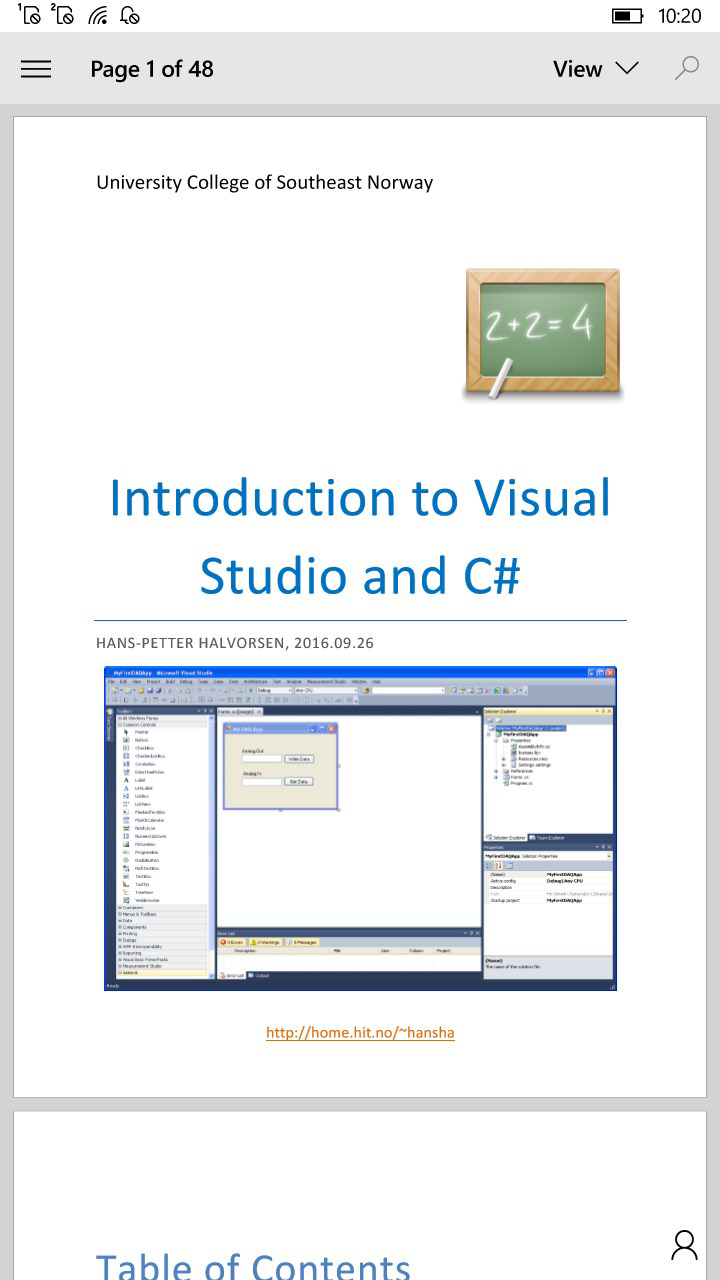Tap the battery status icon
The height and width of the screenshot is (1280, 720).
tap(628, 16)
